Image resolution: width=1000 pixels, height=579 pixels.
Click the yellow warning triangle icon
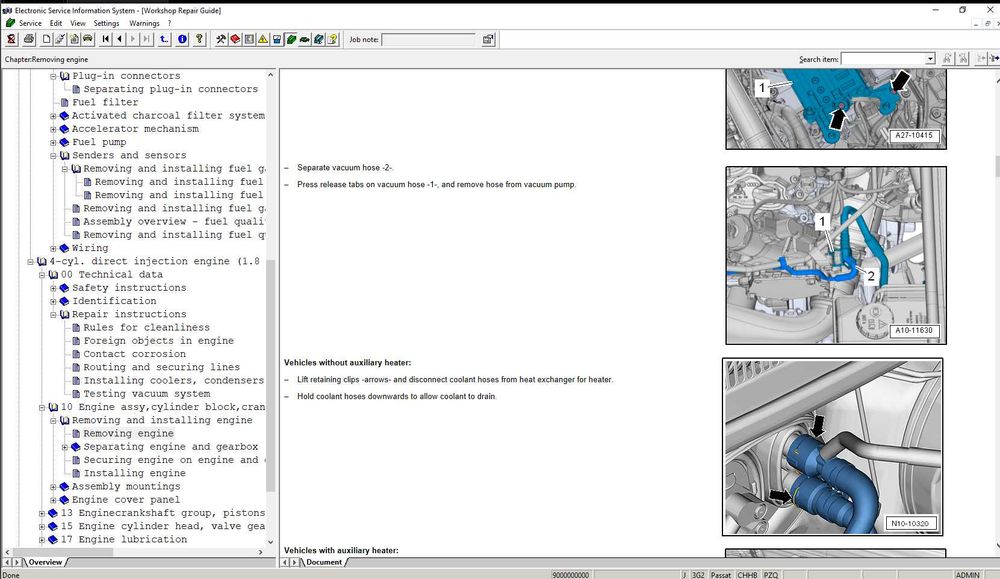click(x=263, y=40)
